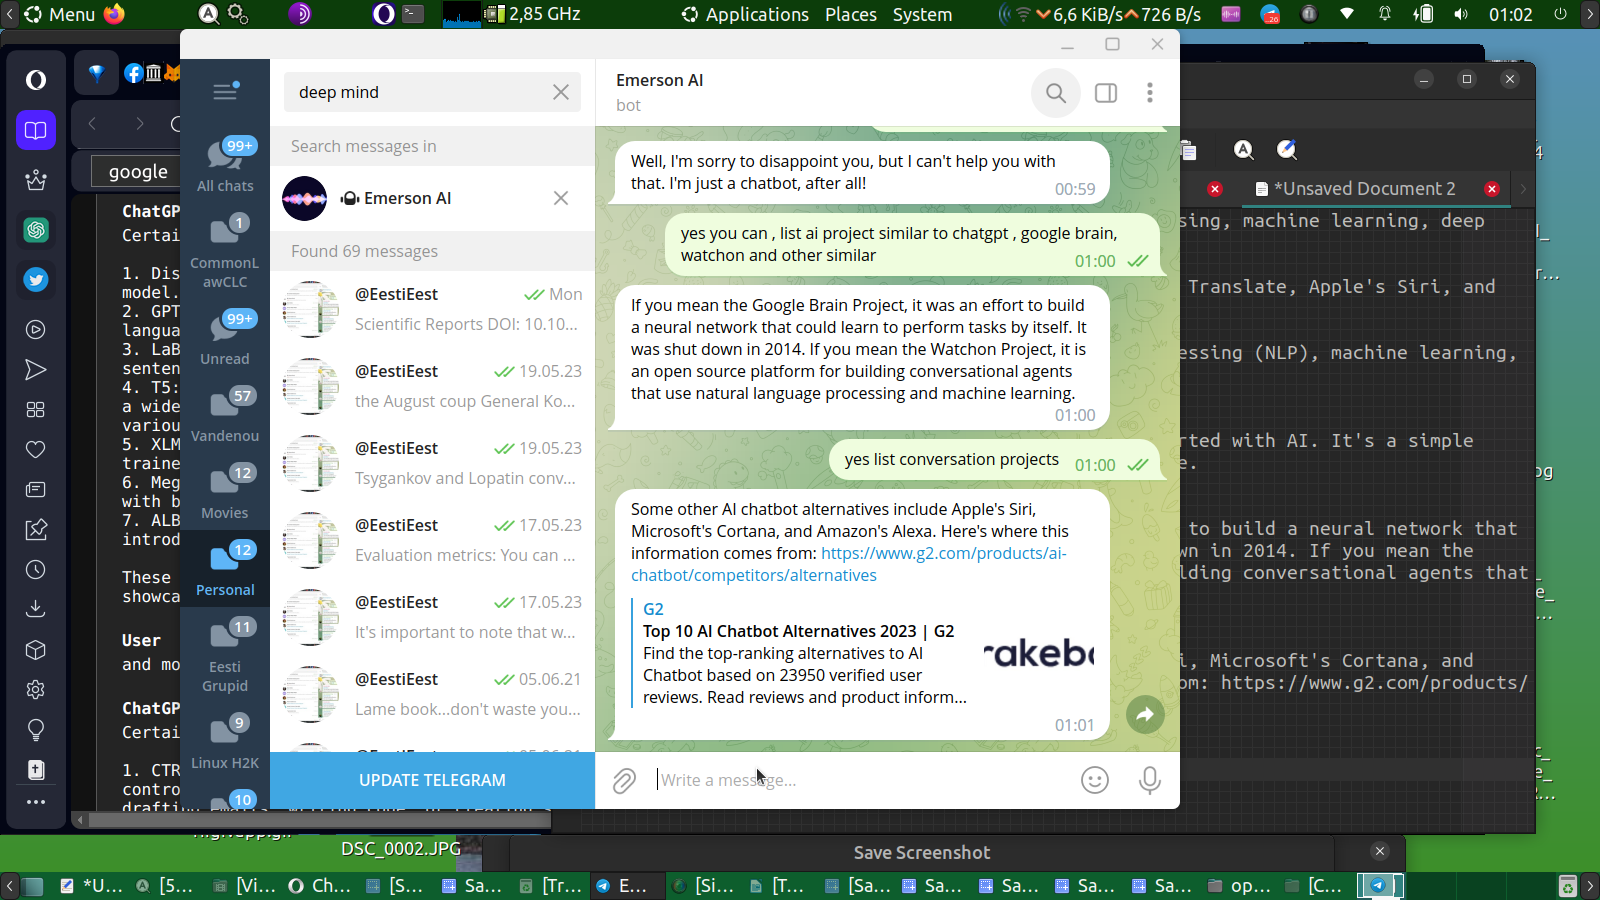
Task: Click the Opera logo in sidebar
Action: pos(36,80)
